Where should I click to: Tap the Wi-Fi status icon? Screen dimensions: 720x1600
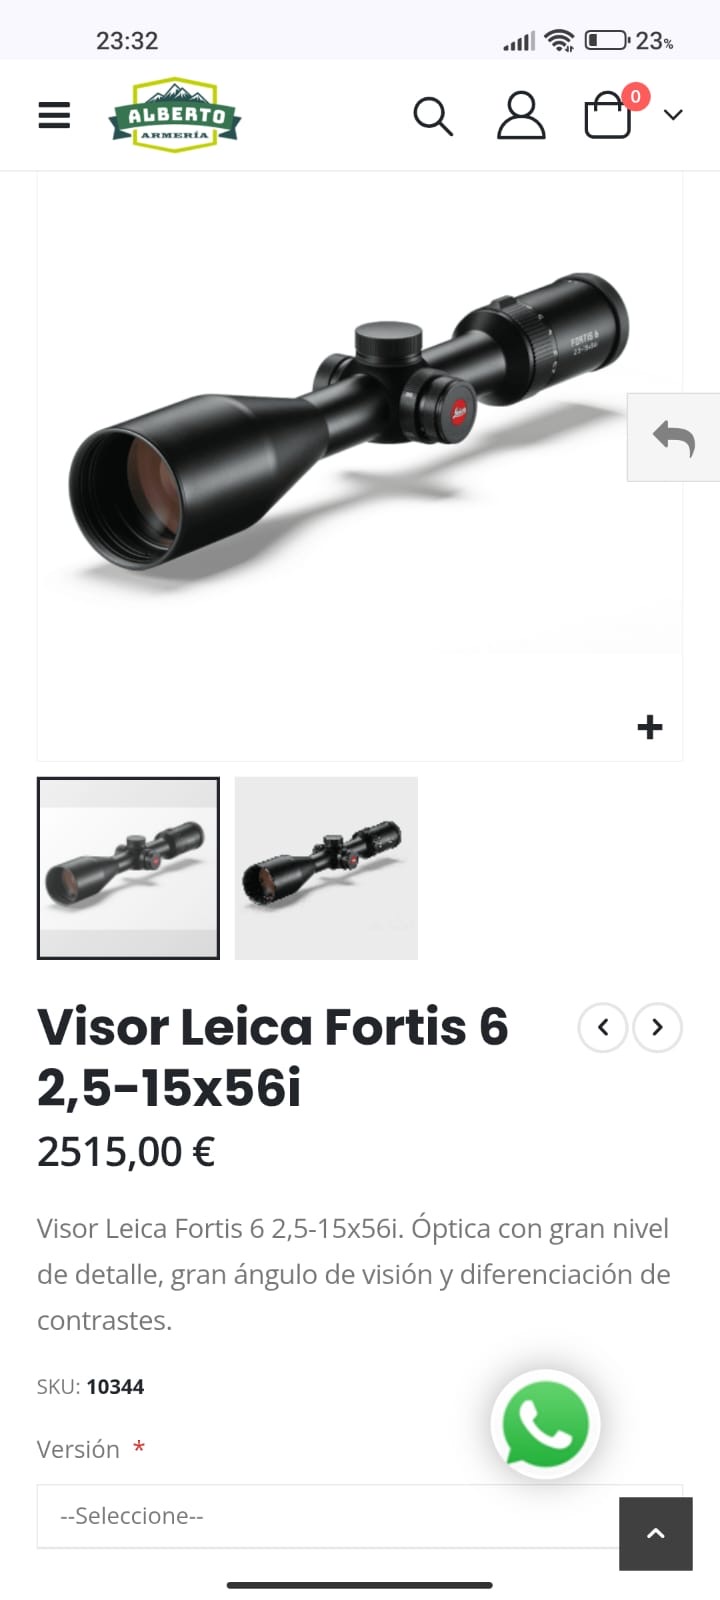(559, 40)
